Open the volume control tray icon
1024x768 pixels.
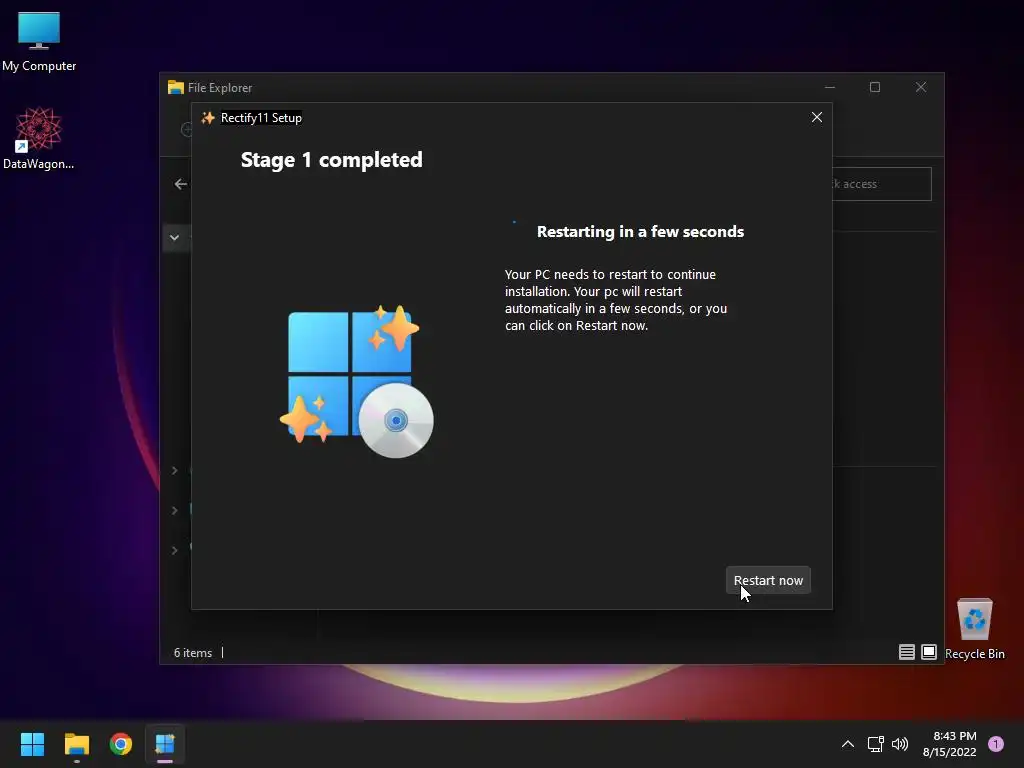pos(900,744)
